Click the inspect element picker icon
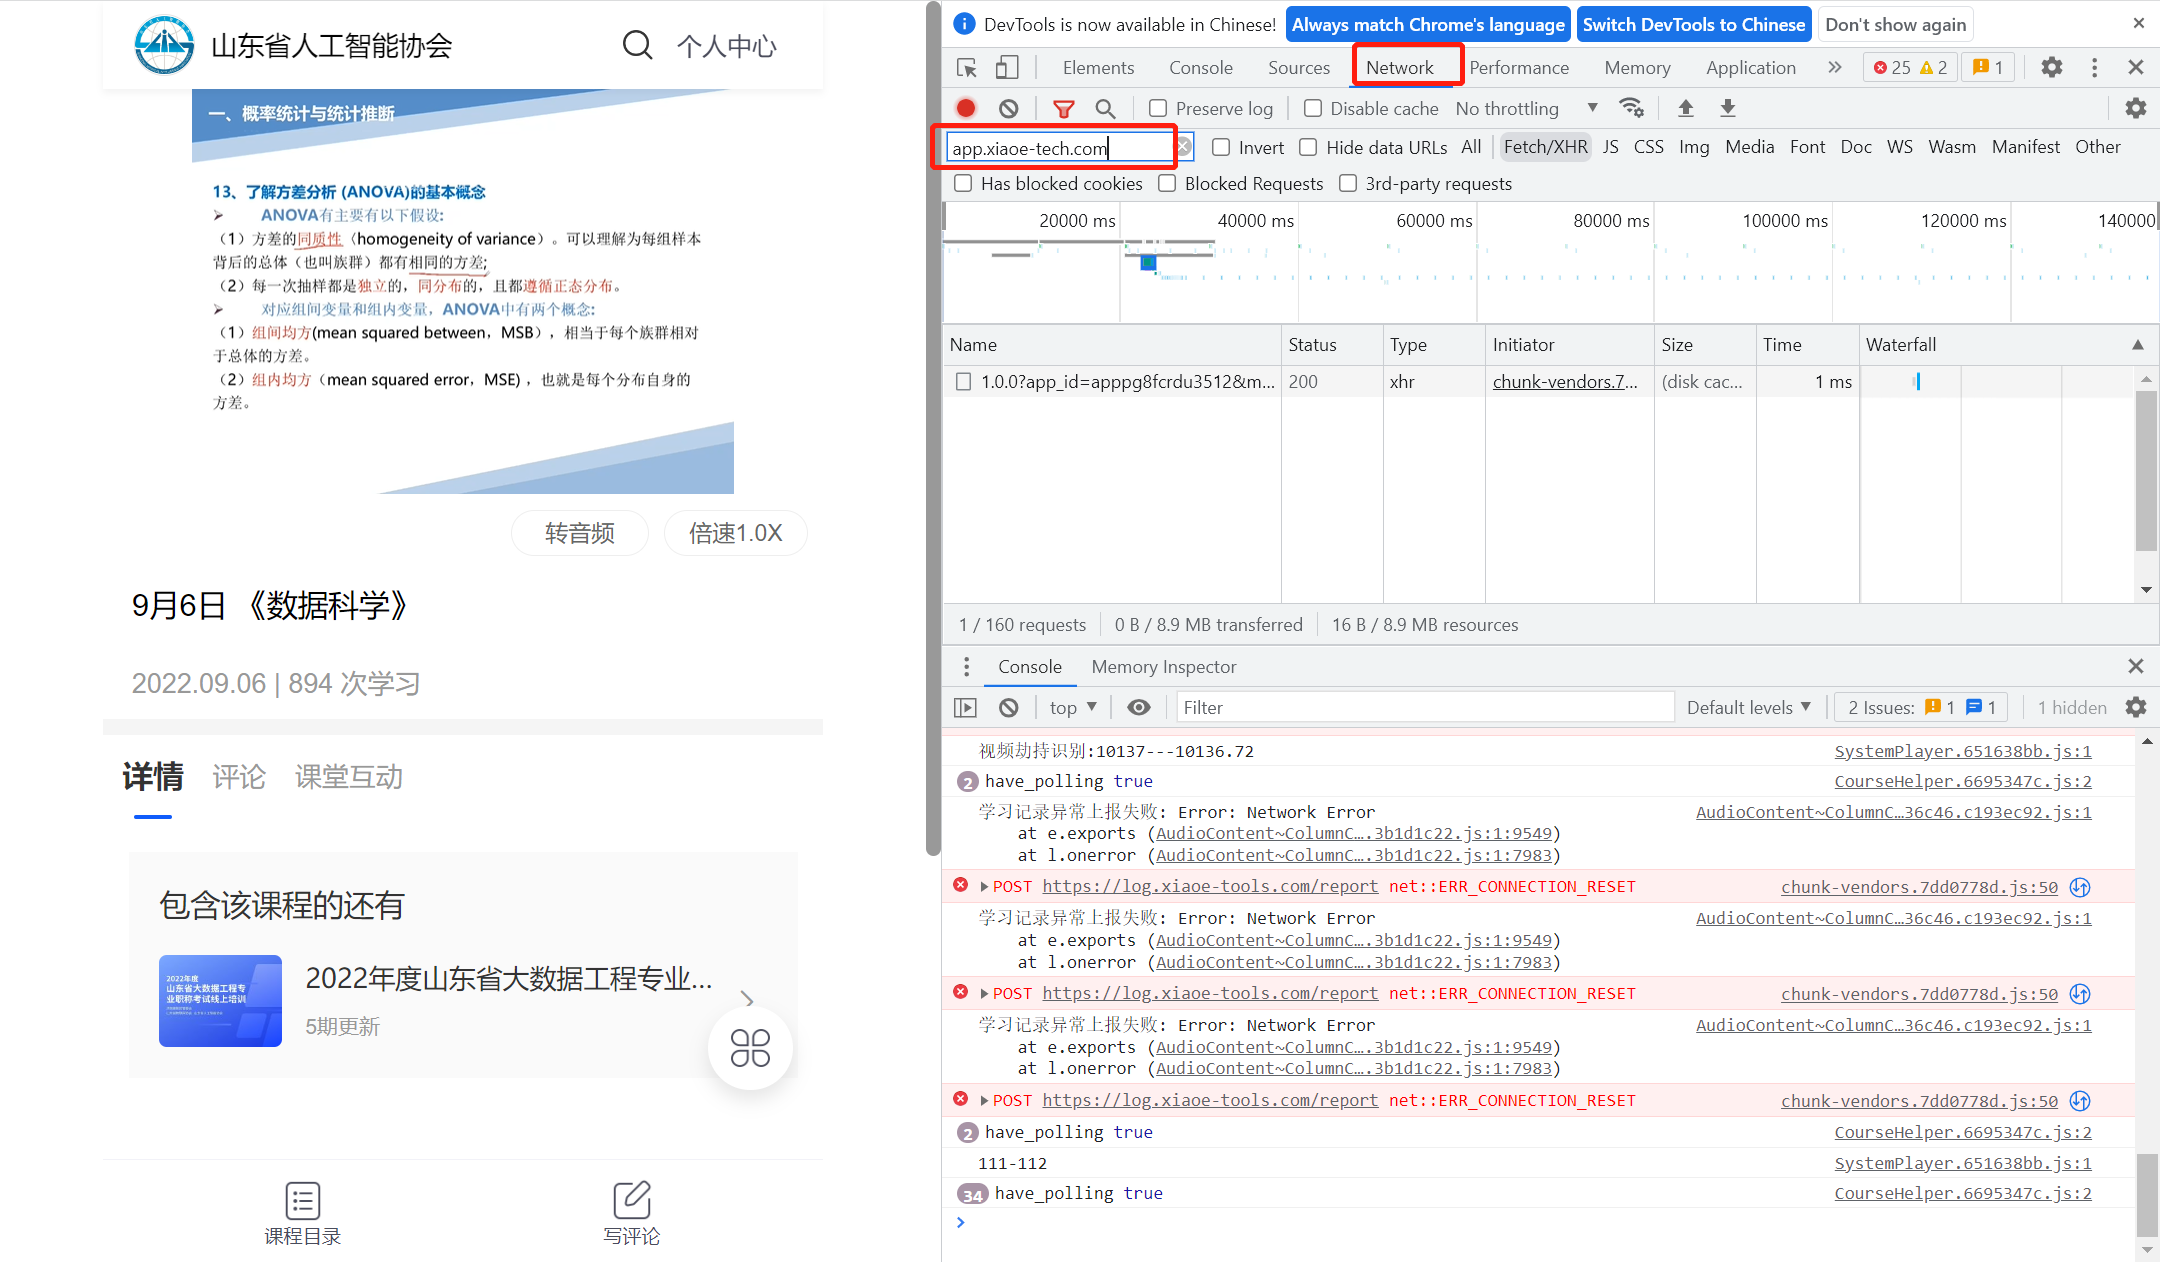2160x1262 pixels. [966, 68]
